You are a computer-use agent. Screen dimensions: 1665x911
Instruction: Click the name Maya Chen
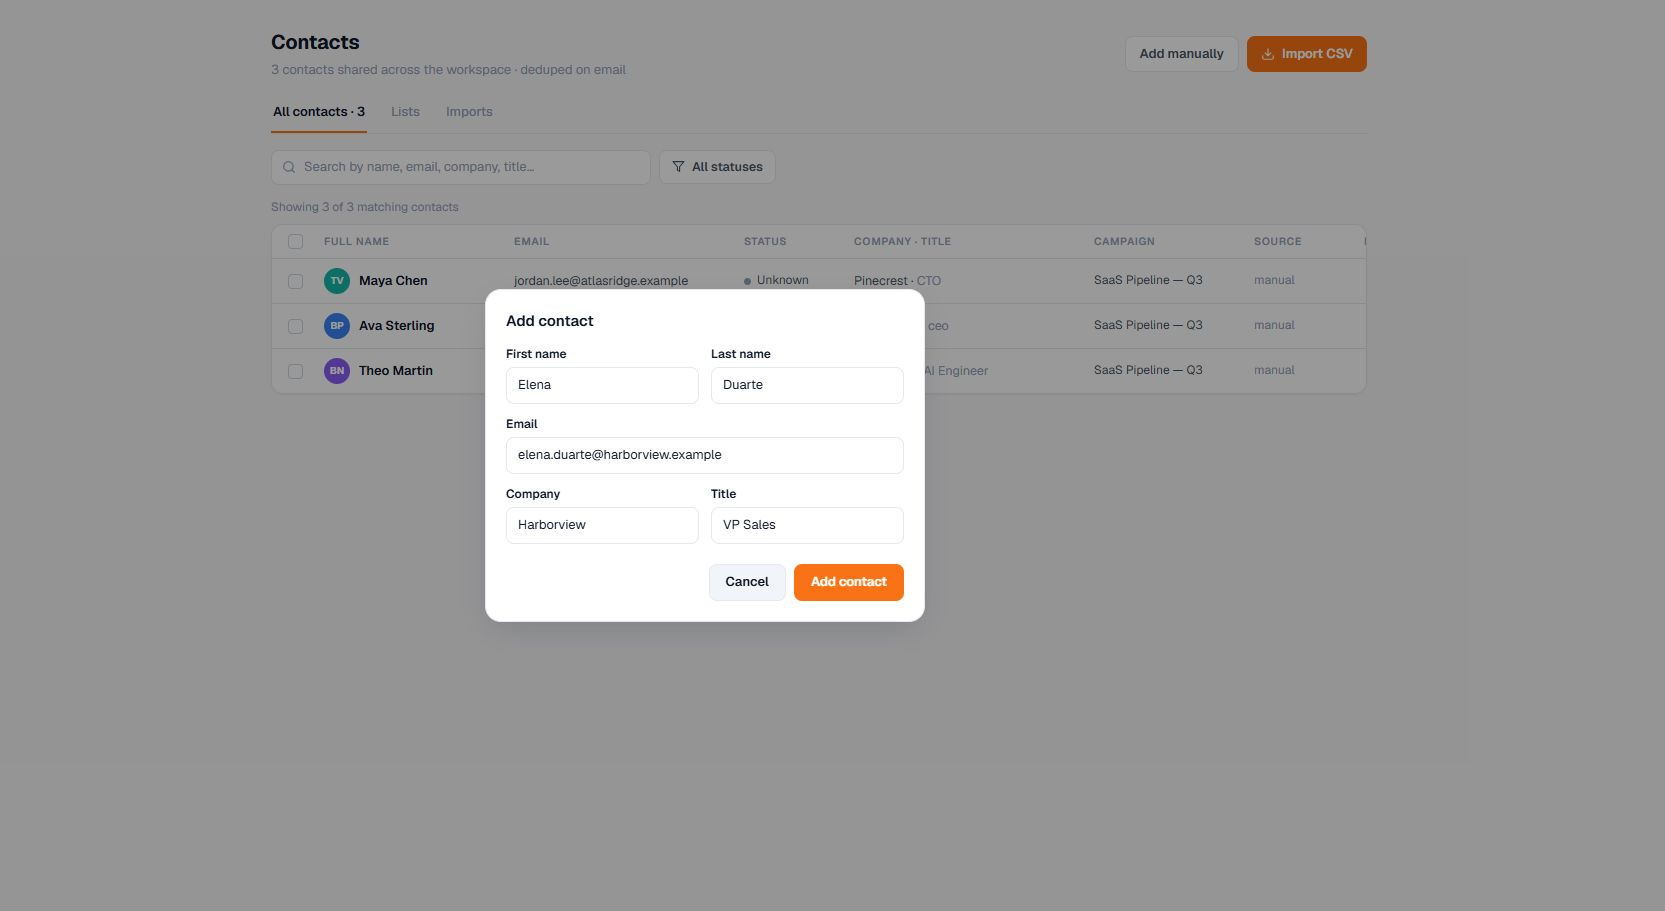click(393, 281)
